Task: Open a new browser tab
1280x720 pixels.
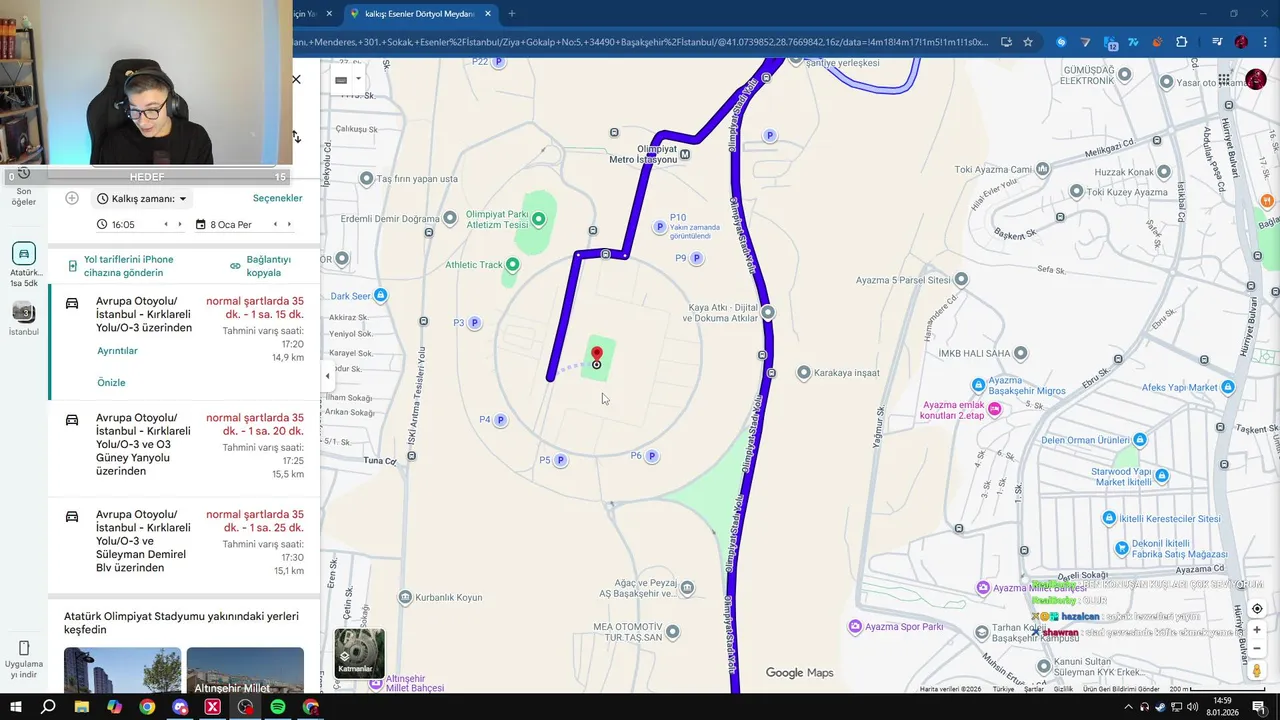Action: (x=512, y=14)
